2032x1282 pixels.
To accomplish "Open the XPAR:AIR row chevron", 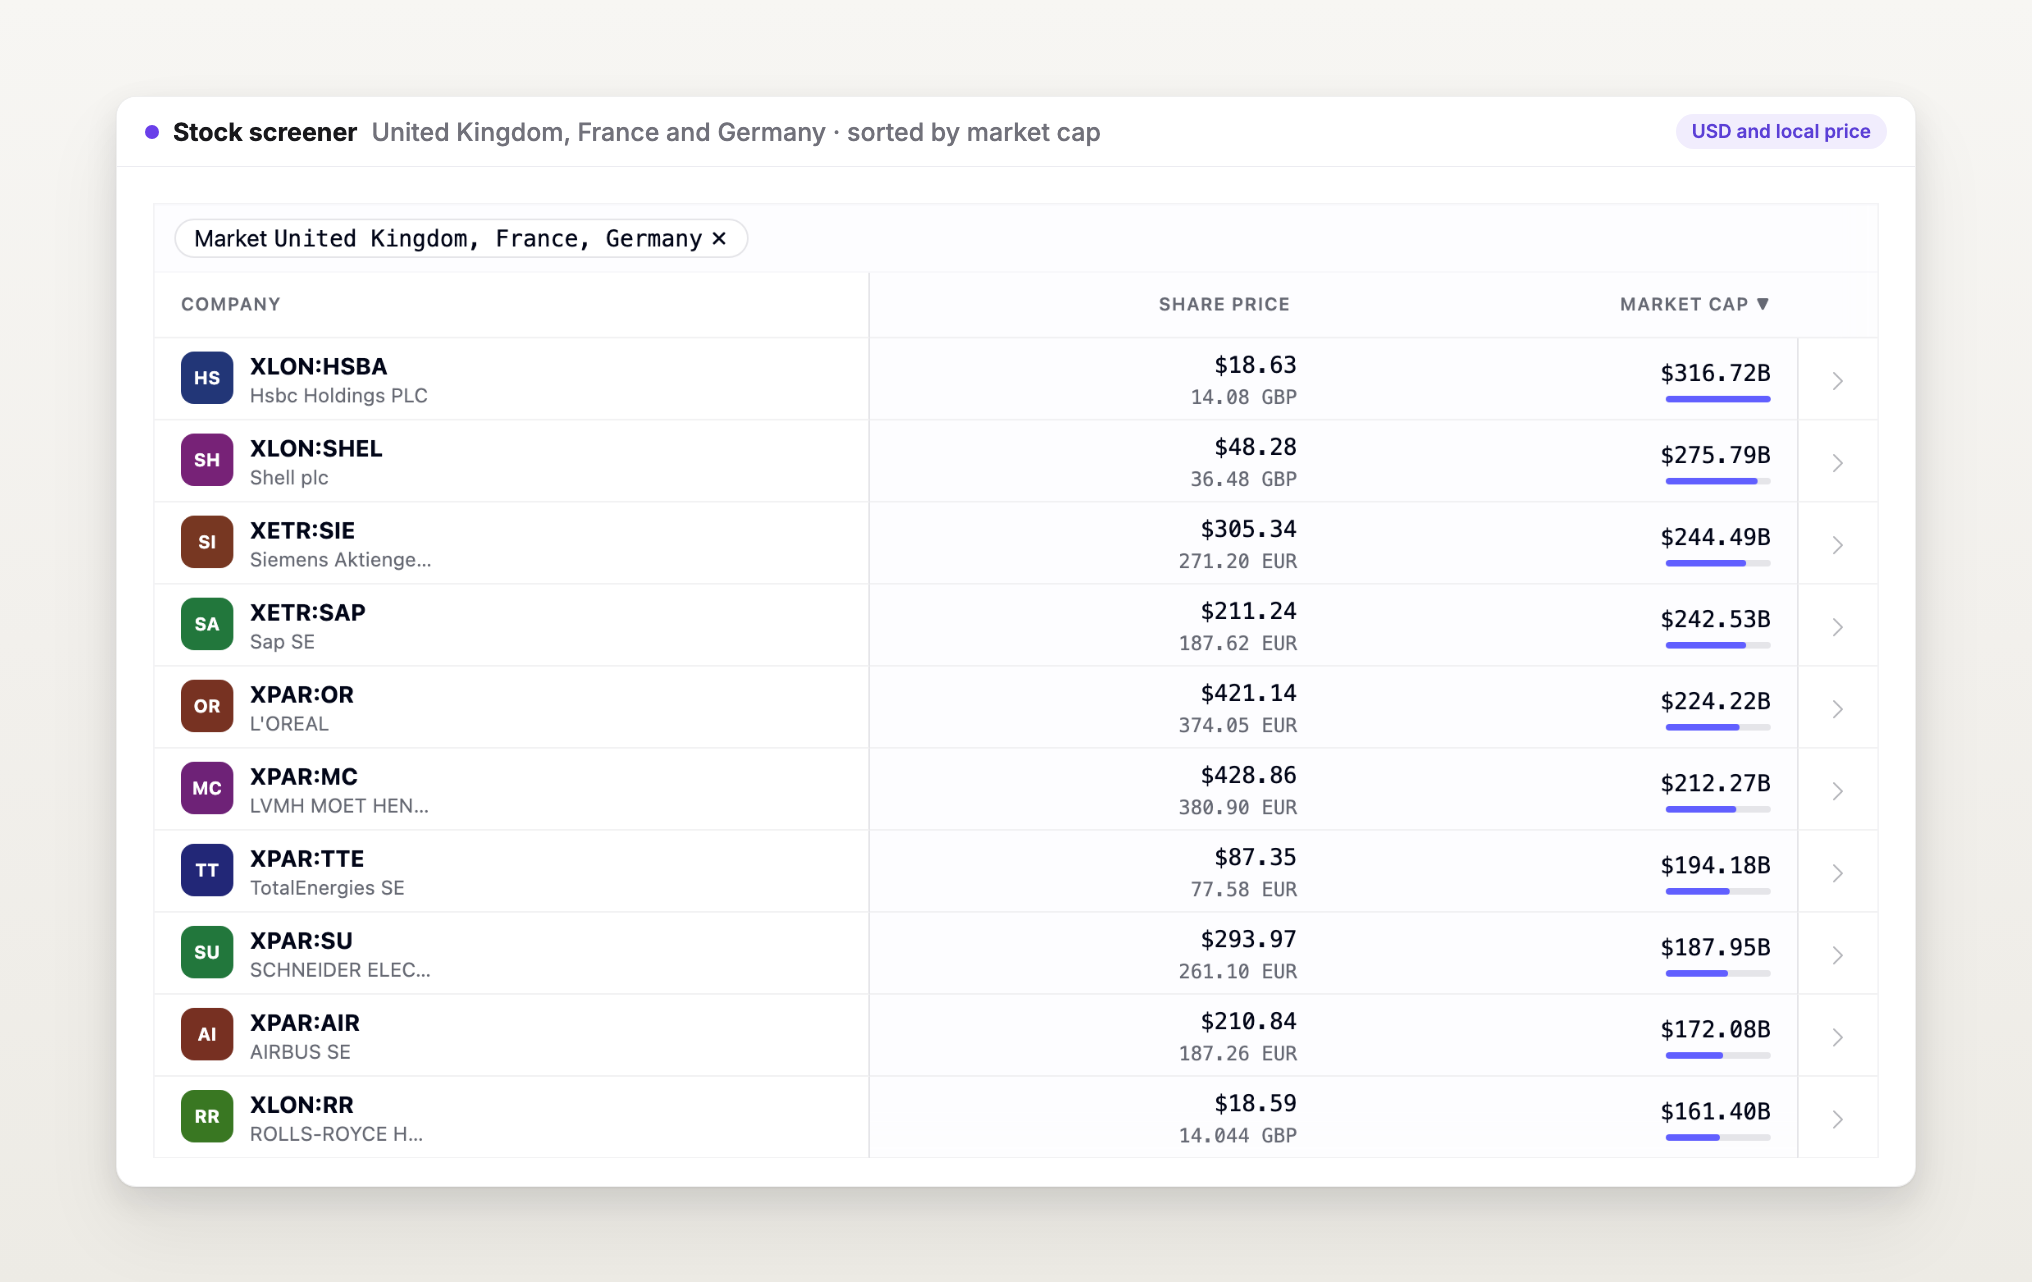I will pos(1838,1036).
